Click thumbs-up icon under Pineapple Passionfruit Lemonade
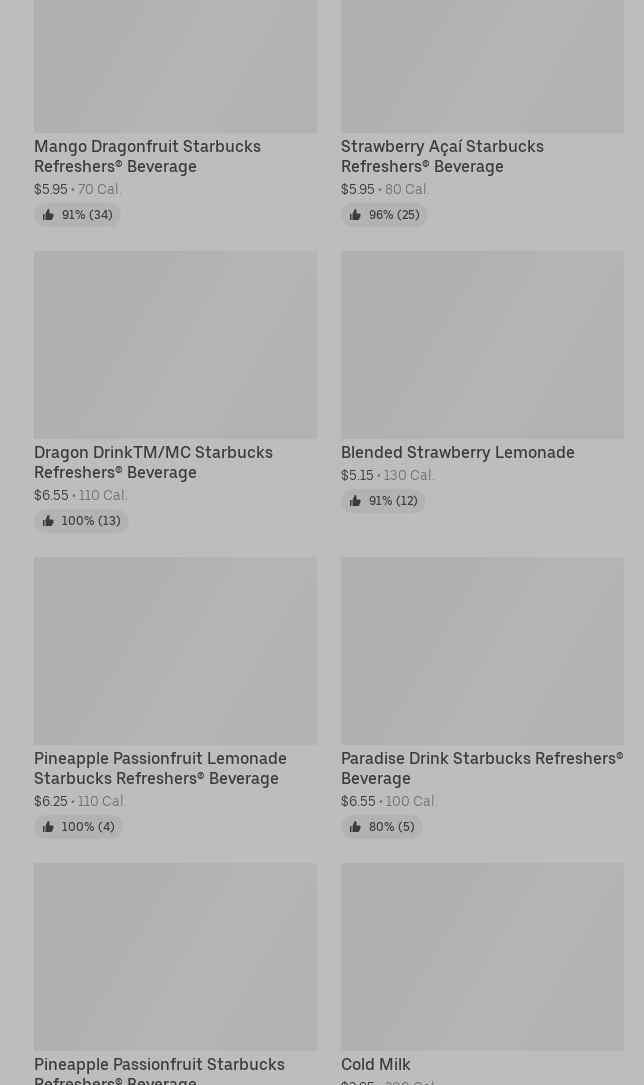The height and width of the screenshot is (1085, 644). [x=48, y=827]
